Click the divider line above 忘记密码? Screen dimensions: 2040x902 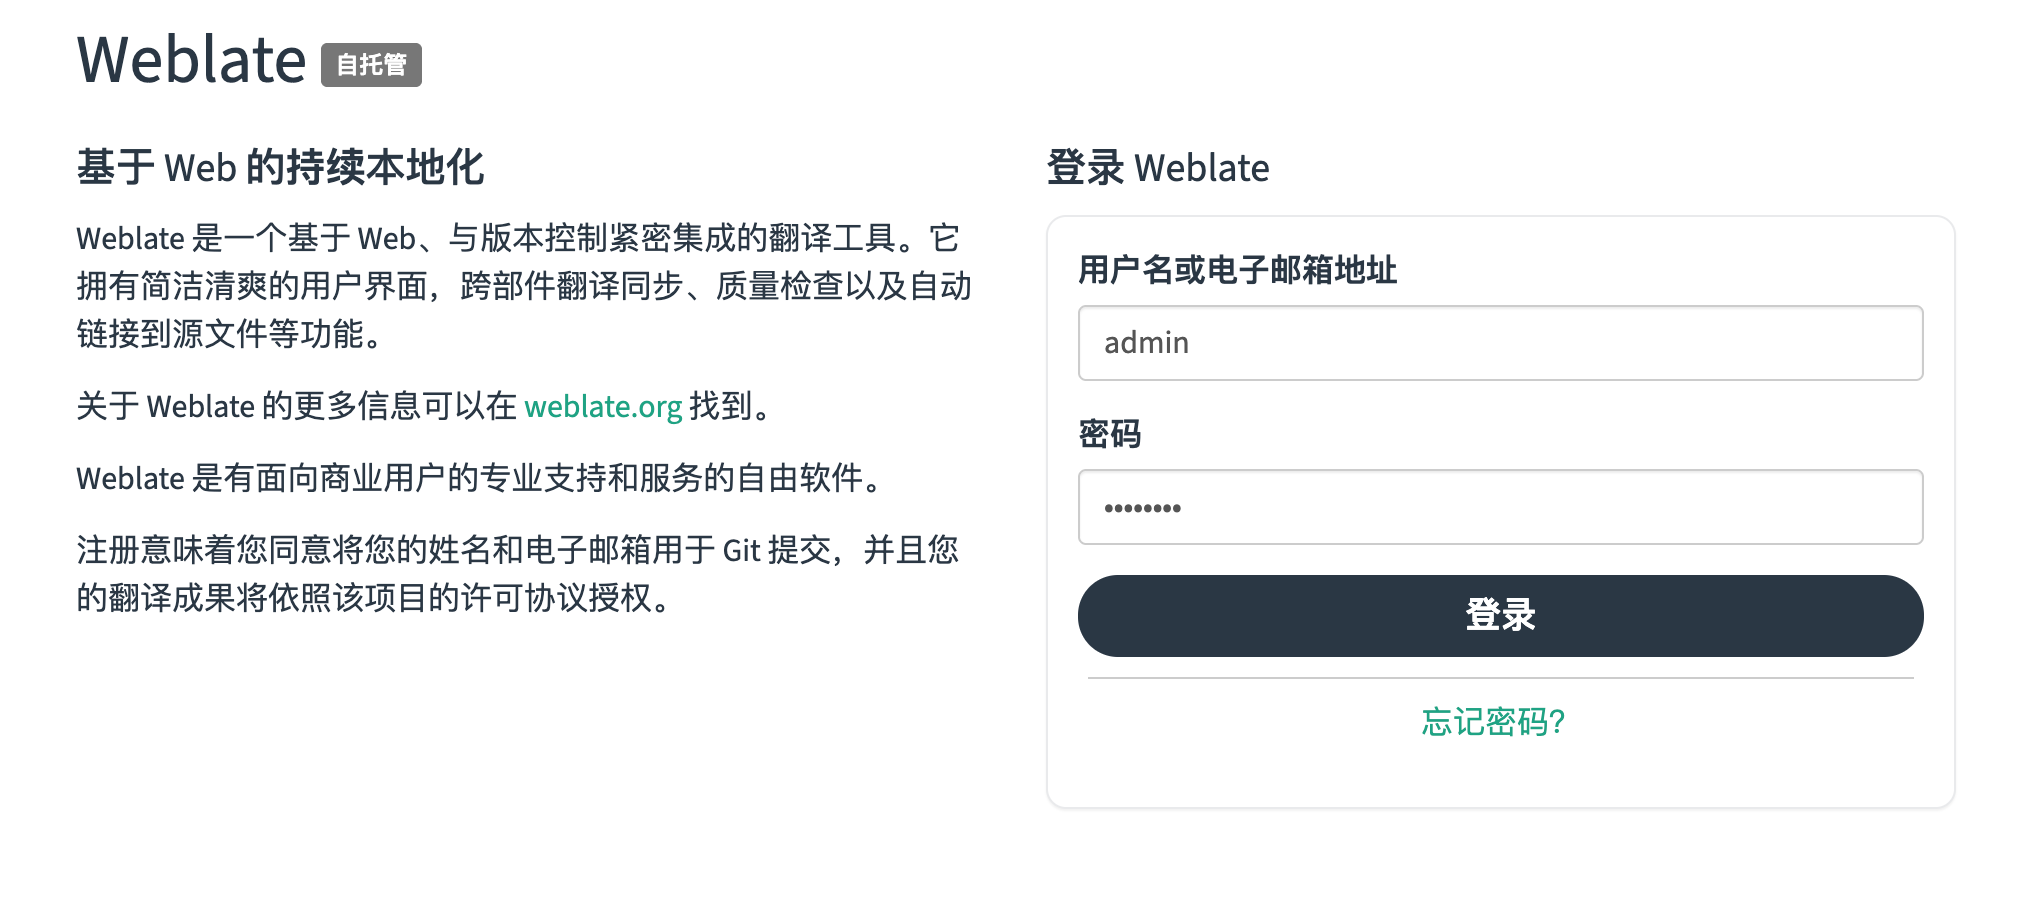(1500, 678)
